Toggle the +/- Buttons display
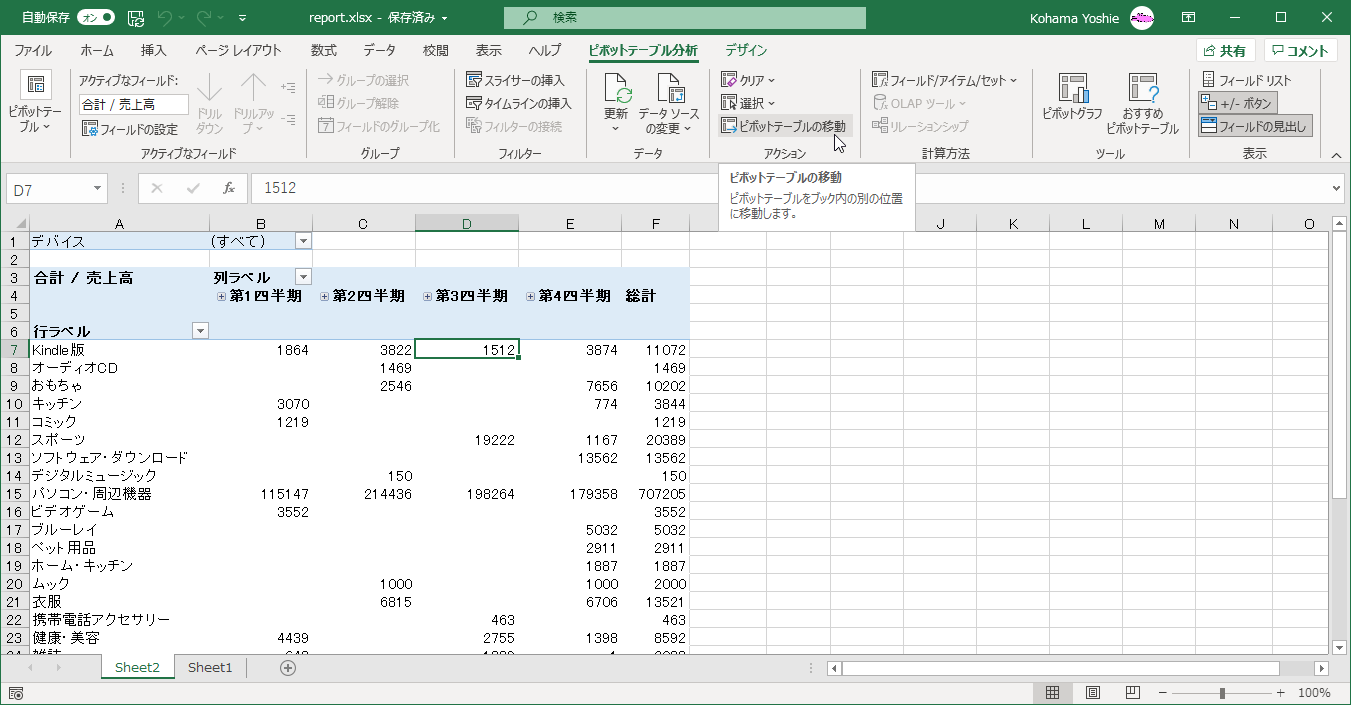Image resolution: width=1351 pixels, height=705 pixels. pos(1238,103)
